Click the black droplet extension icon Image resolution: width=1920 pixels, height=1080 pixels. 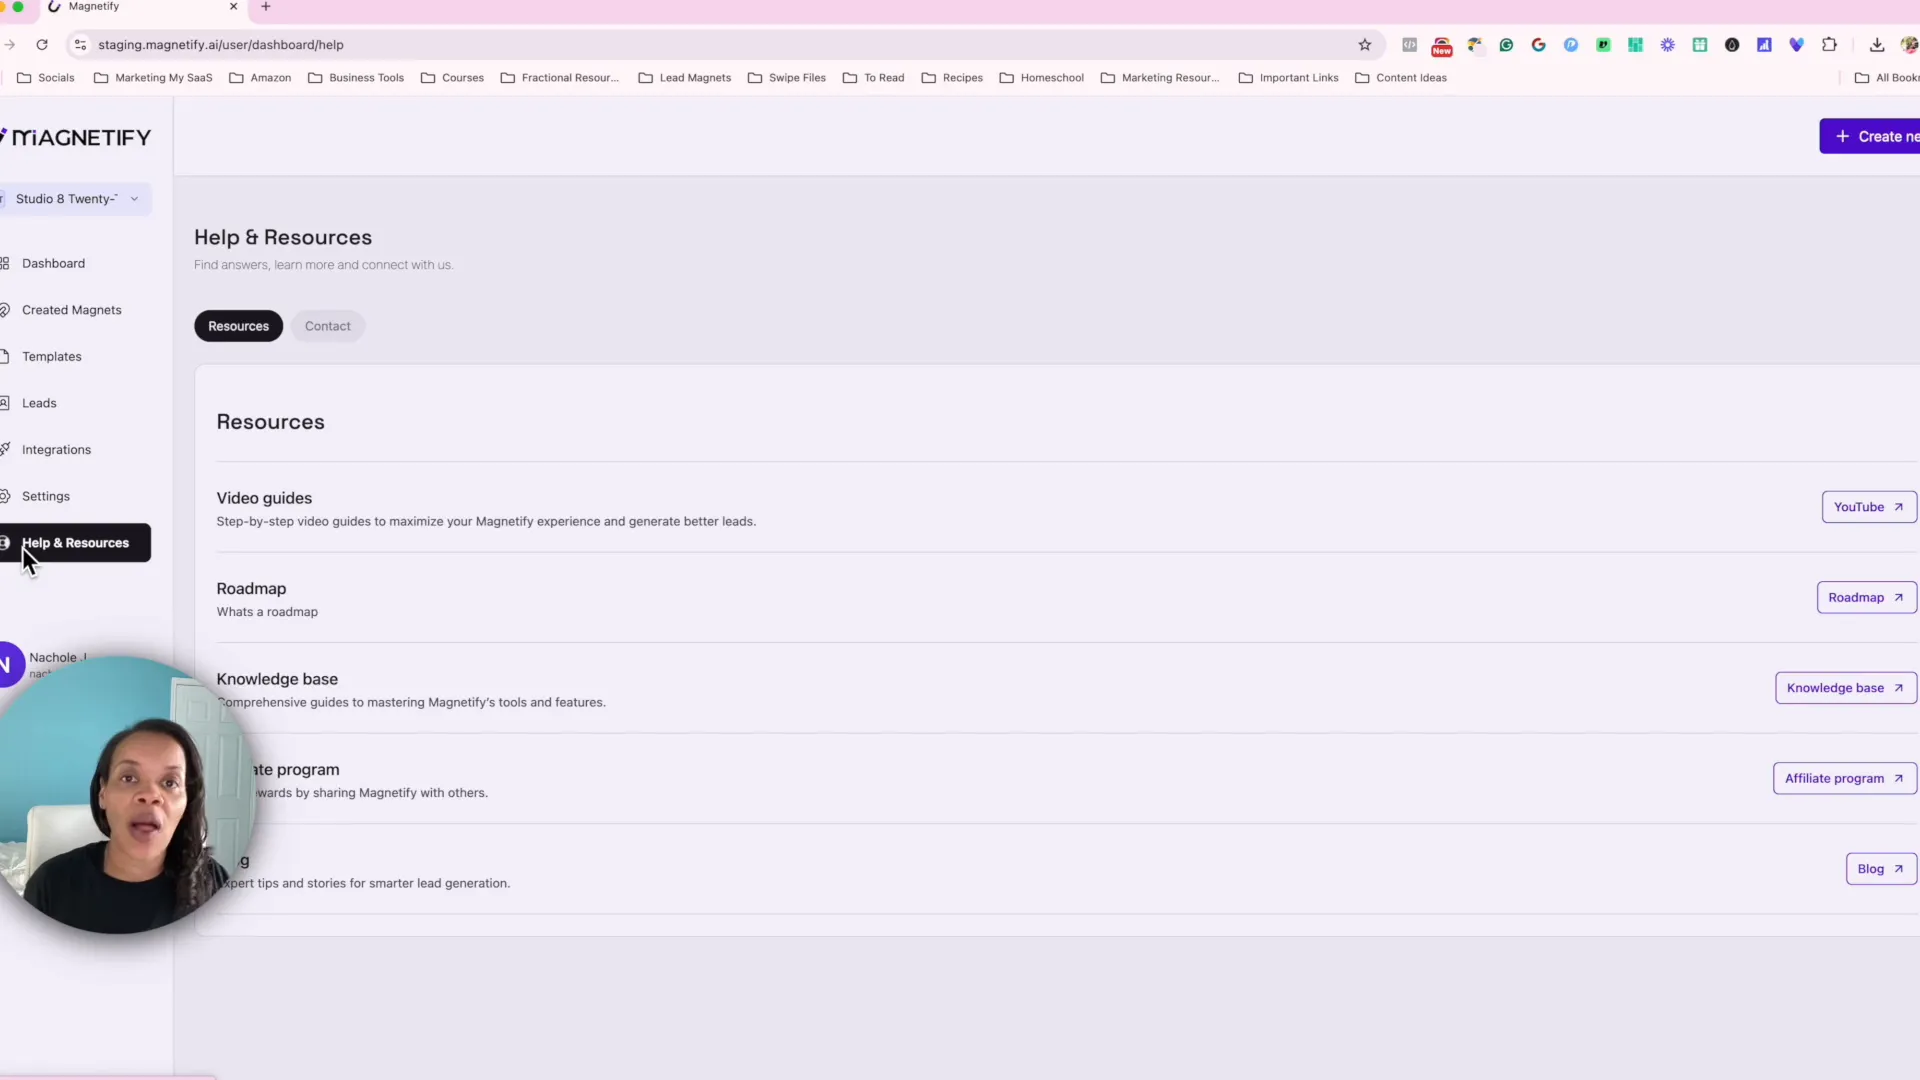pos(1732,45)
